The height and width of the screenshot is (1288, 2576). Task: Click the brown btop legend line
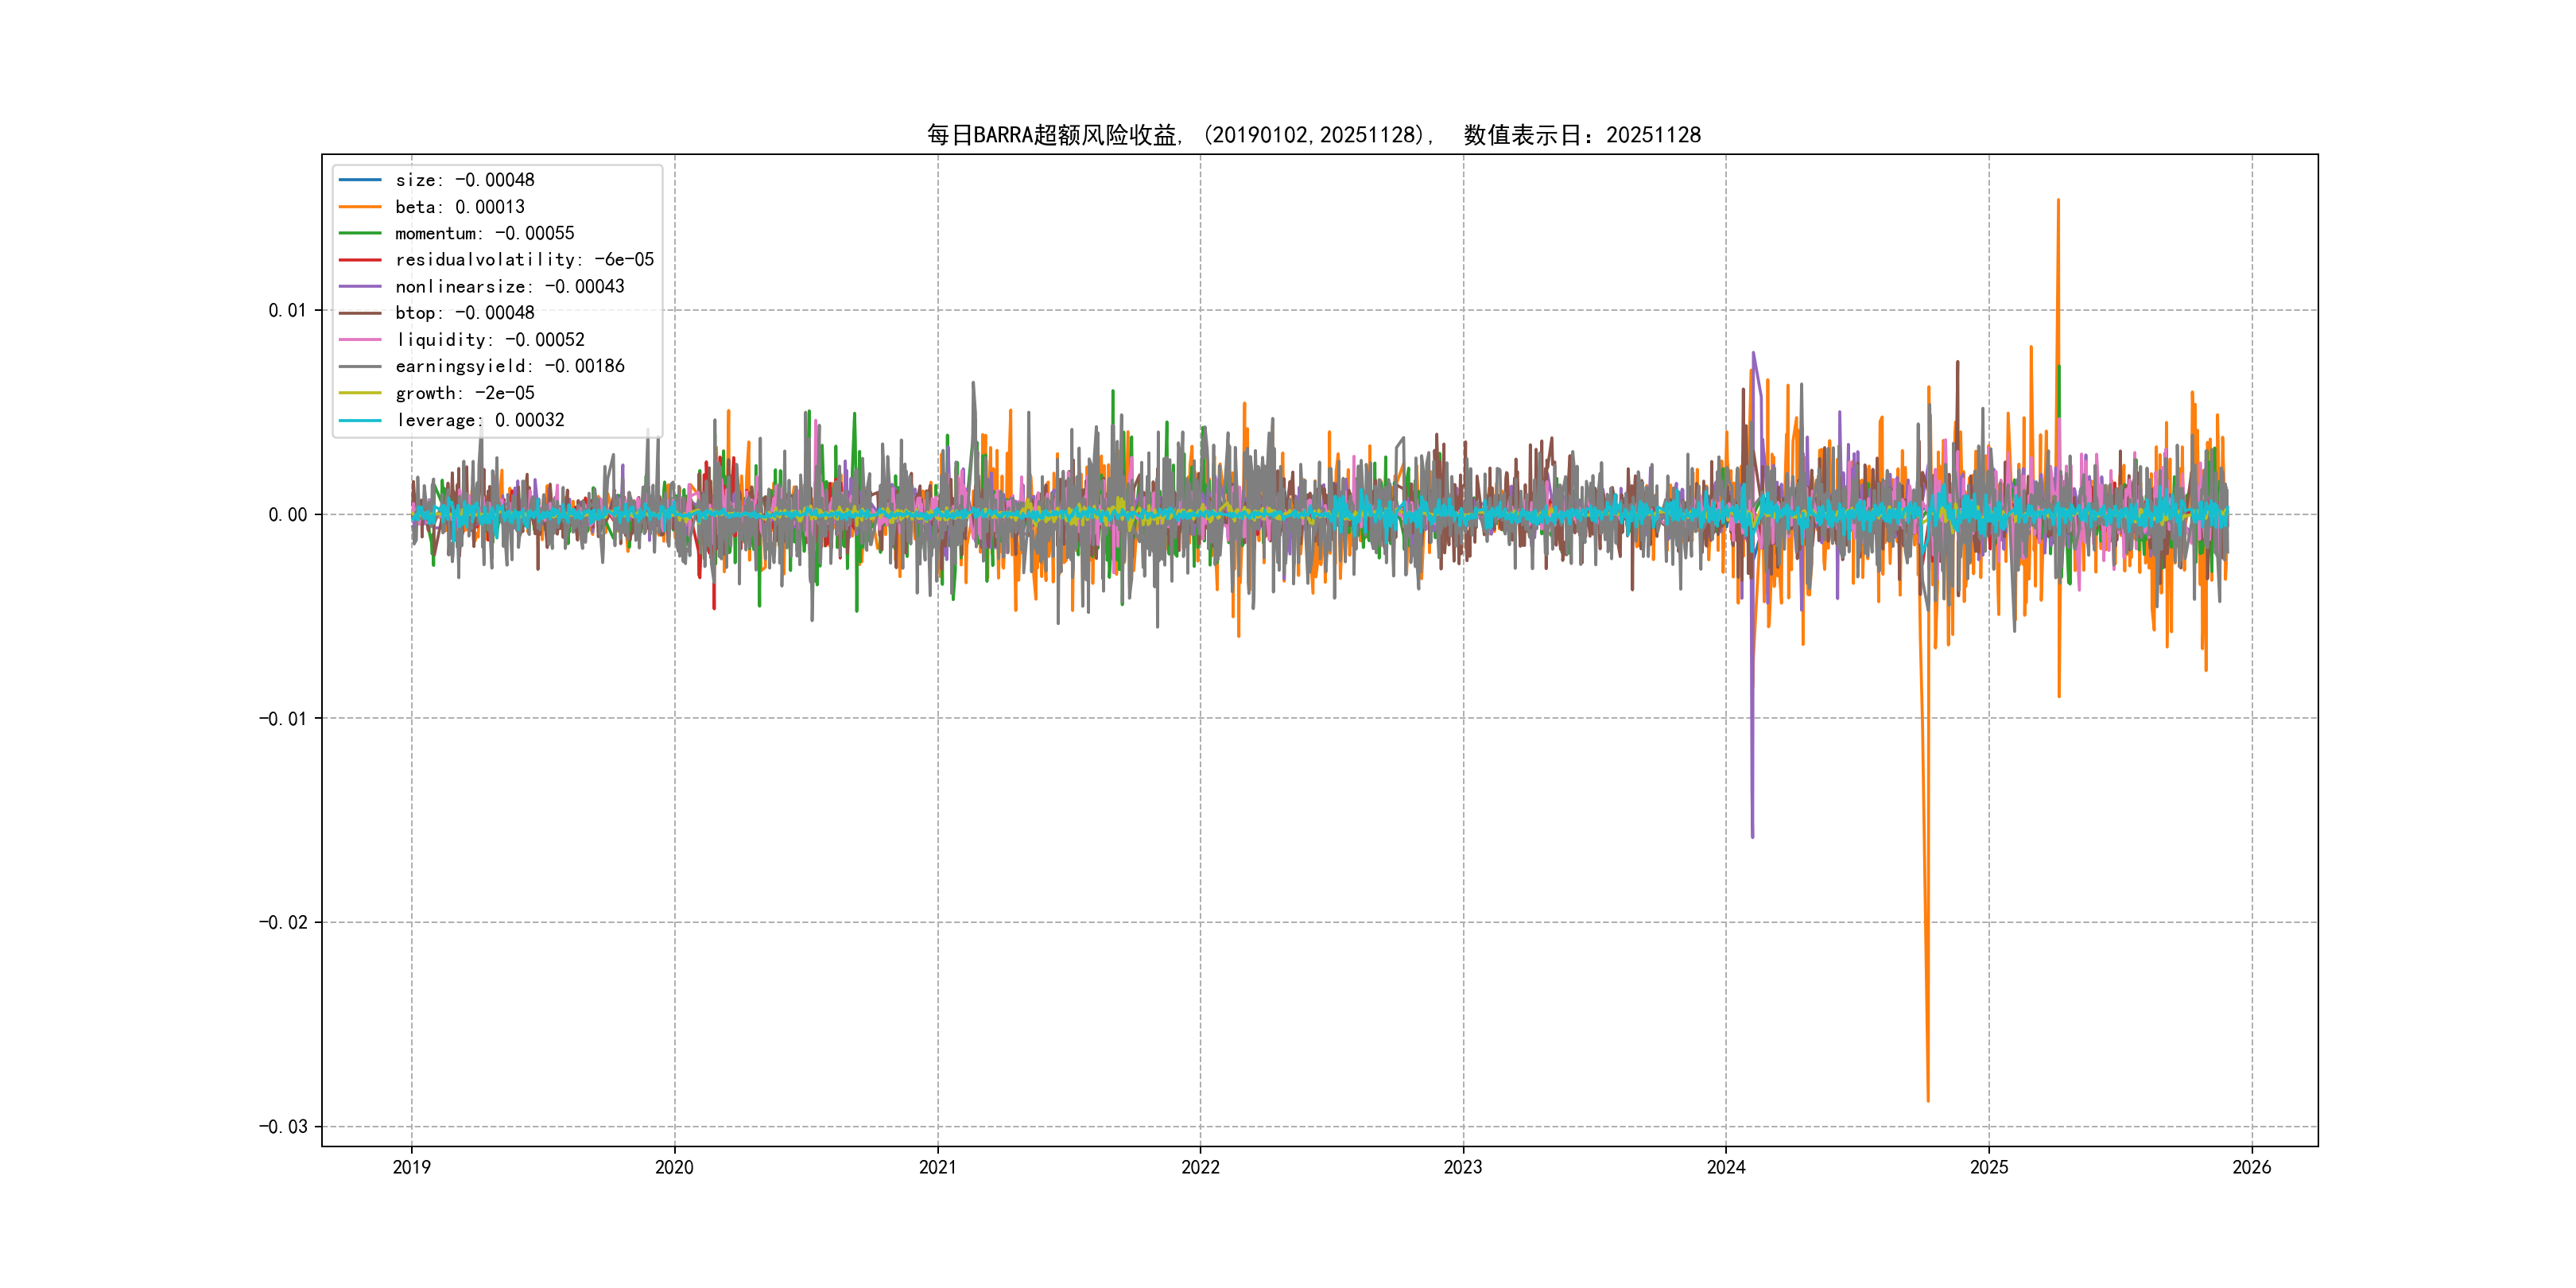360,313
